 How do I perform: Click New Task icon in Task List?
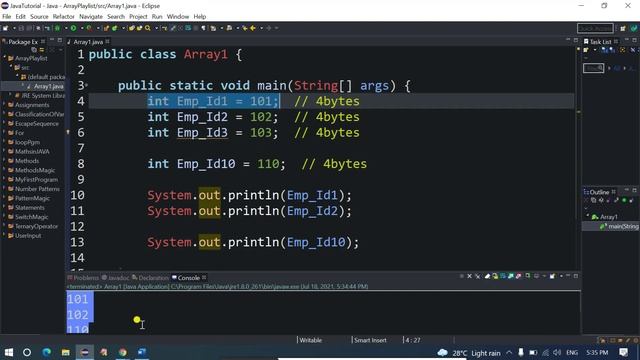coord(586,50)
